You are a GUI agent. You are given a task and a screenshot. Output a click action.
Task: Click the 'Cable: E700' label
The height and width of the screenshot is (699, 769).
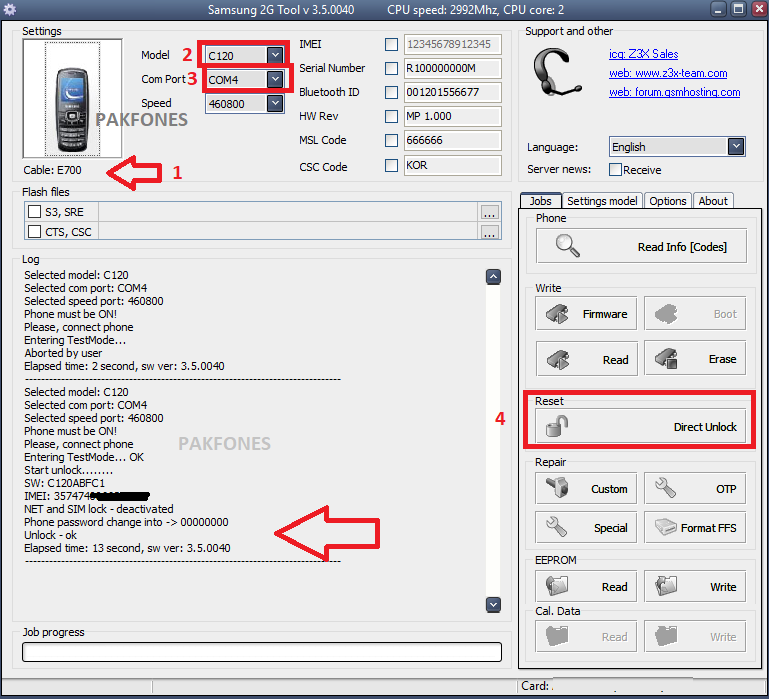pos(52,170)
